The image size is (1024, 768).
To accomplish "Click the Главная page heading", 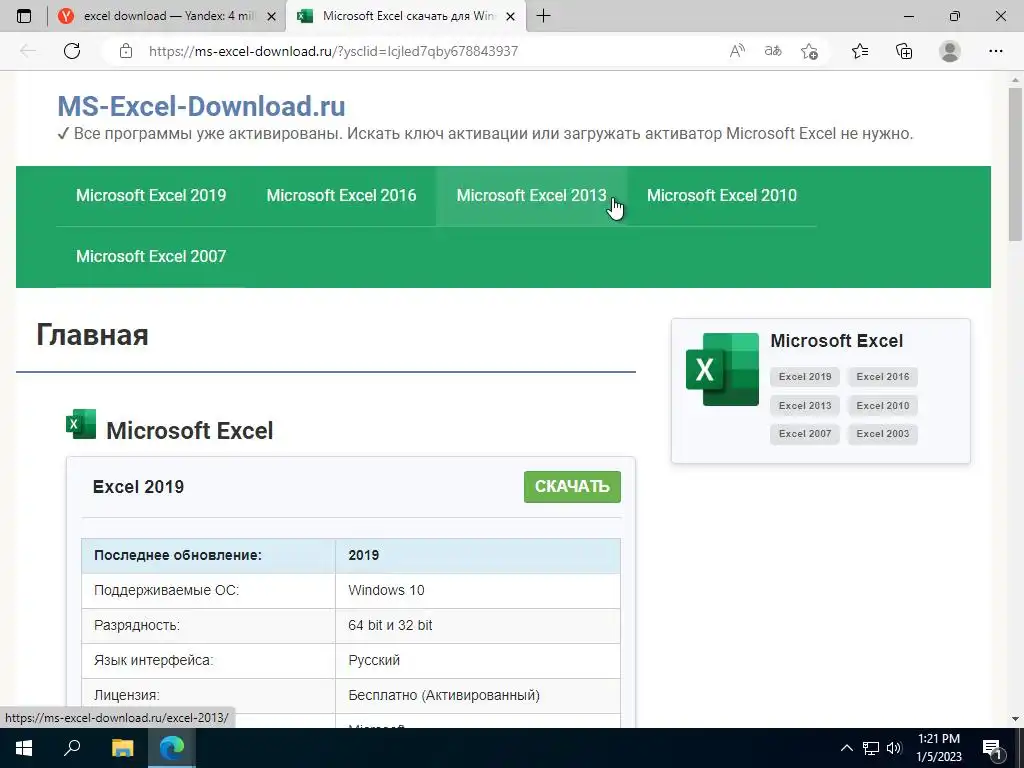I will (x=92, y=335).
